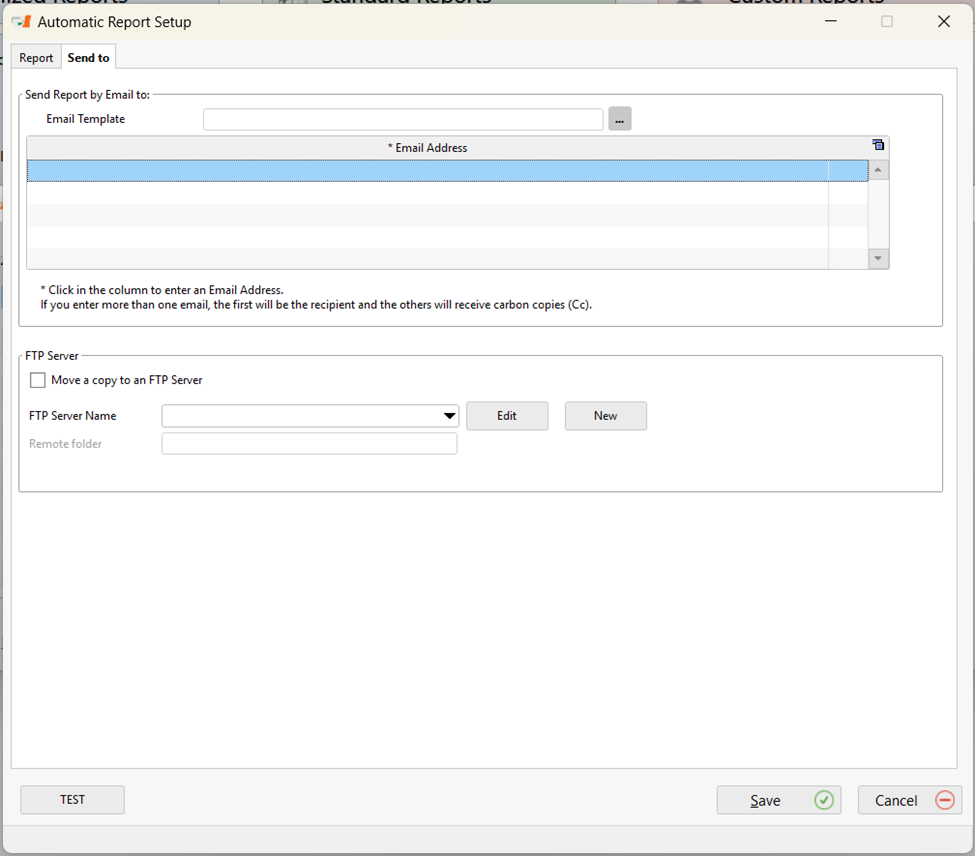Cancel the report setup dialog

[x=909, y=800]
